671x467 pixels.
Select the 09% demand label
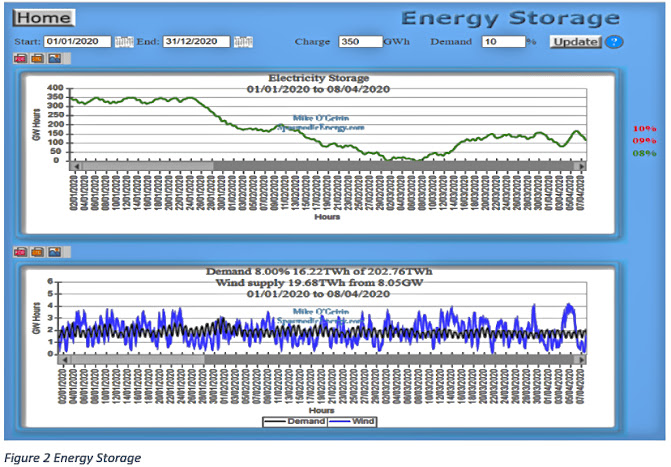coord(644,141)
